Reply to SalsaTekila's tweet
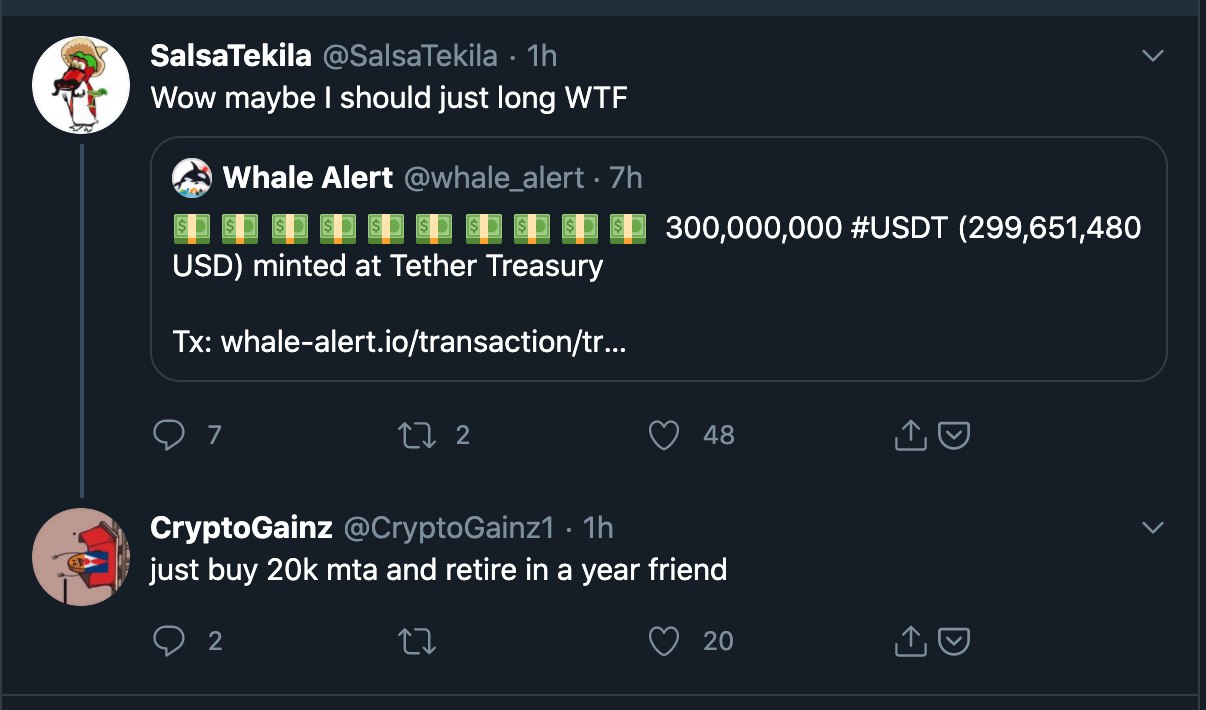This screenshot has height=710, width=1206. point(170,435)
